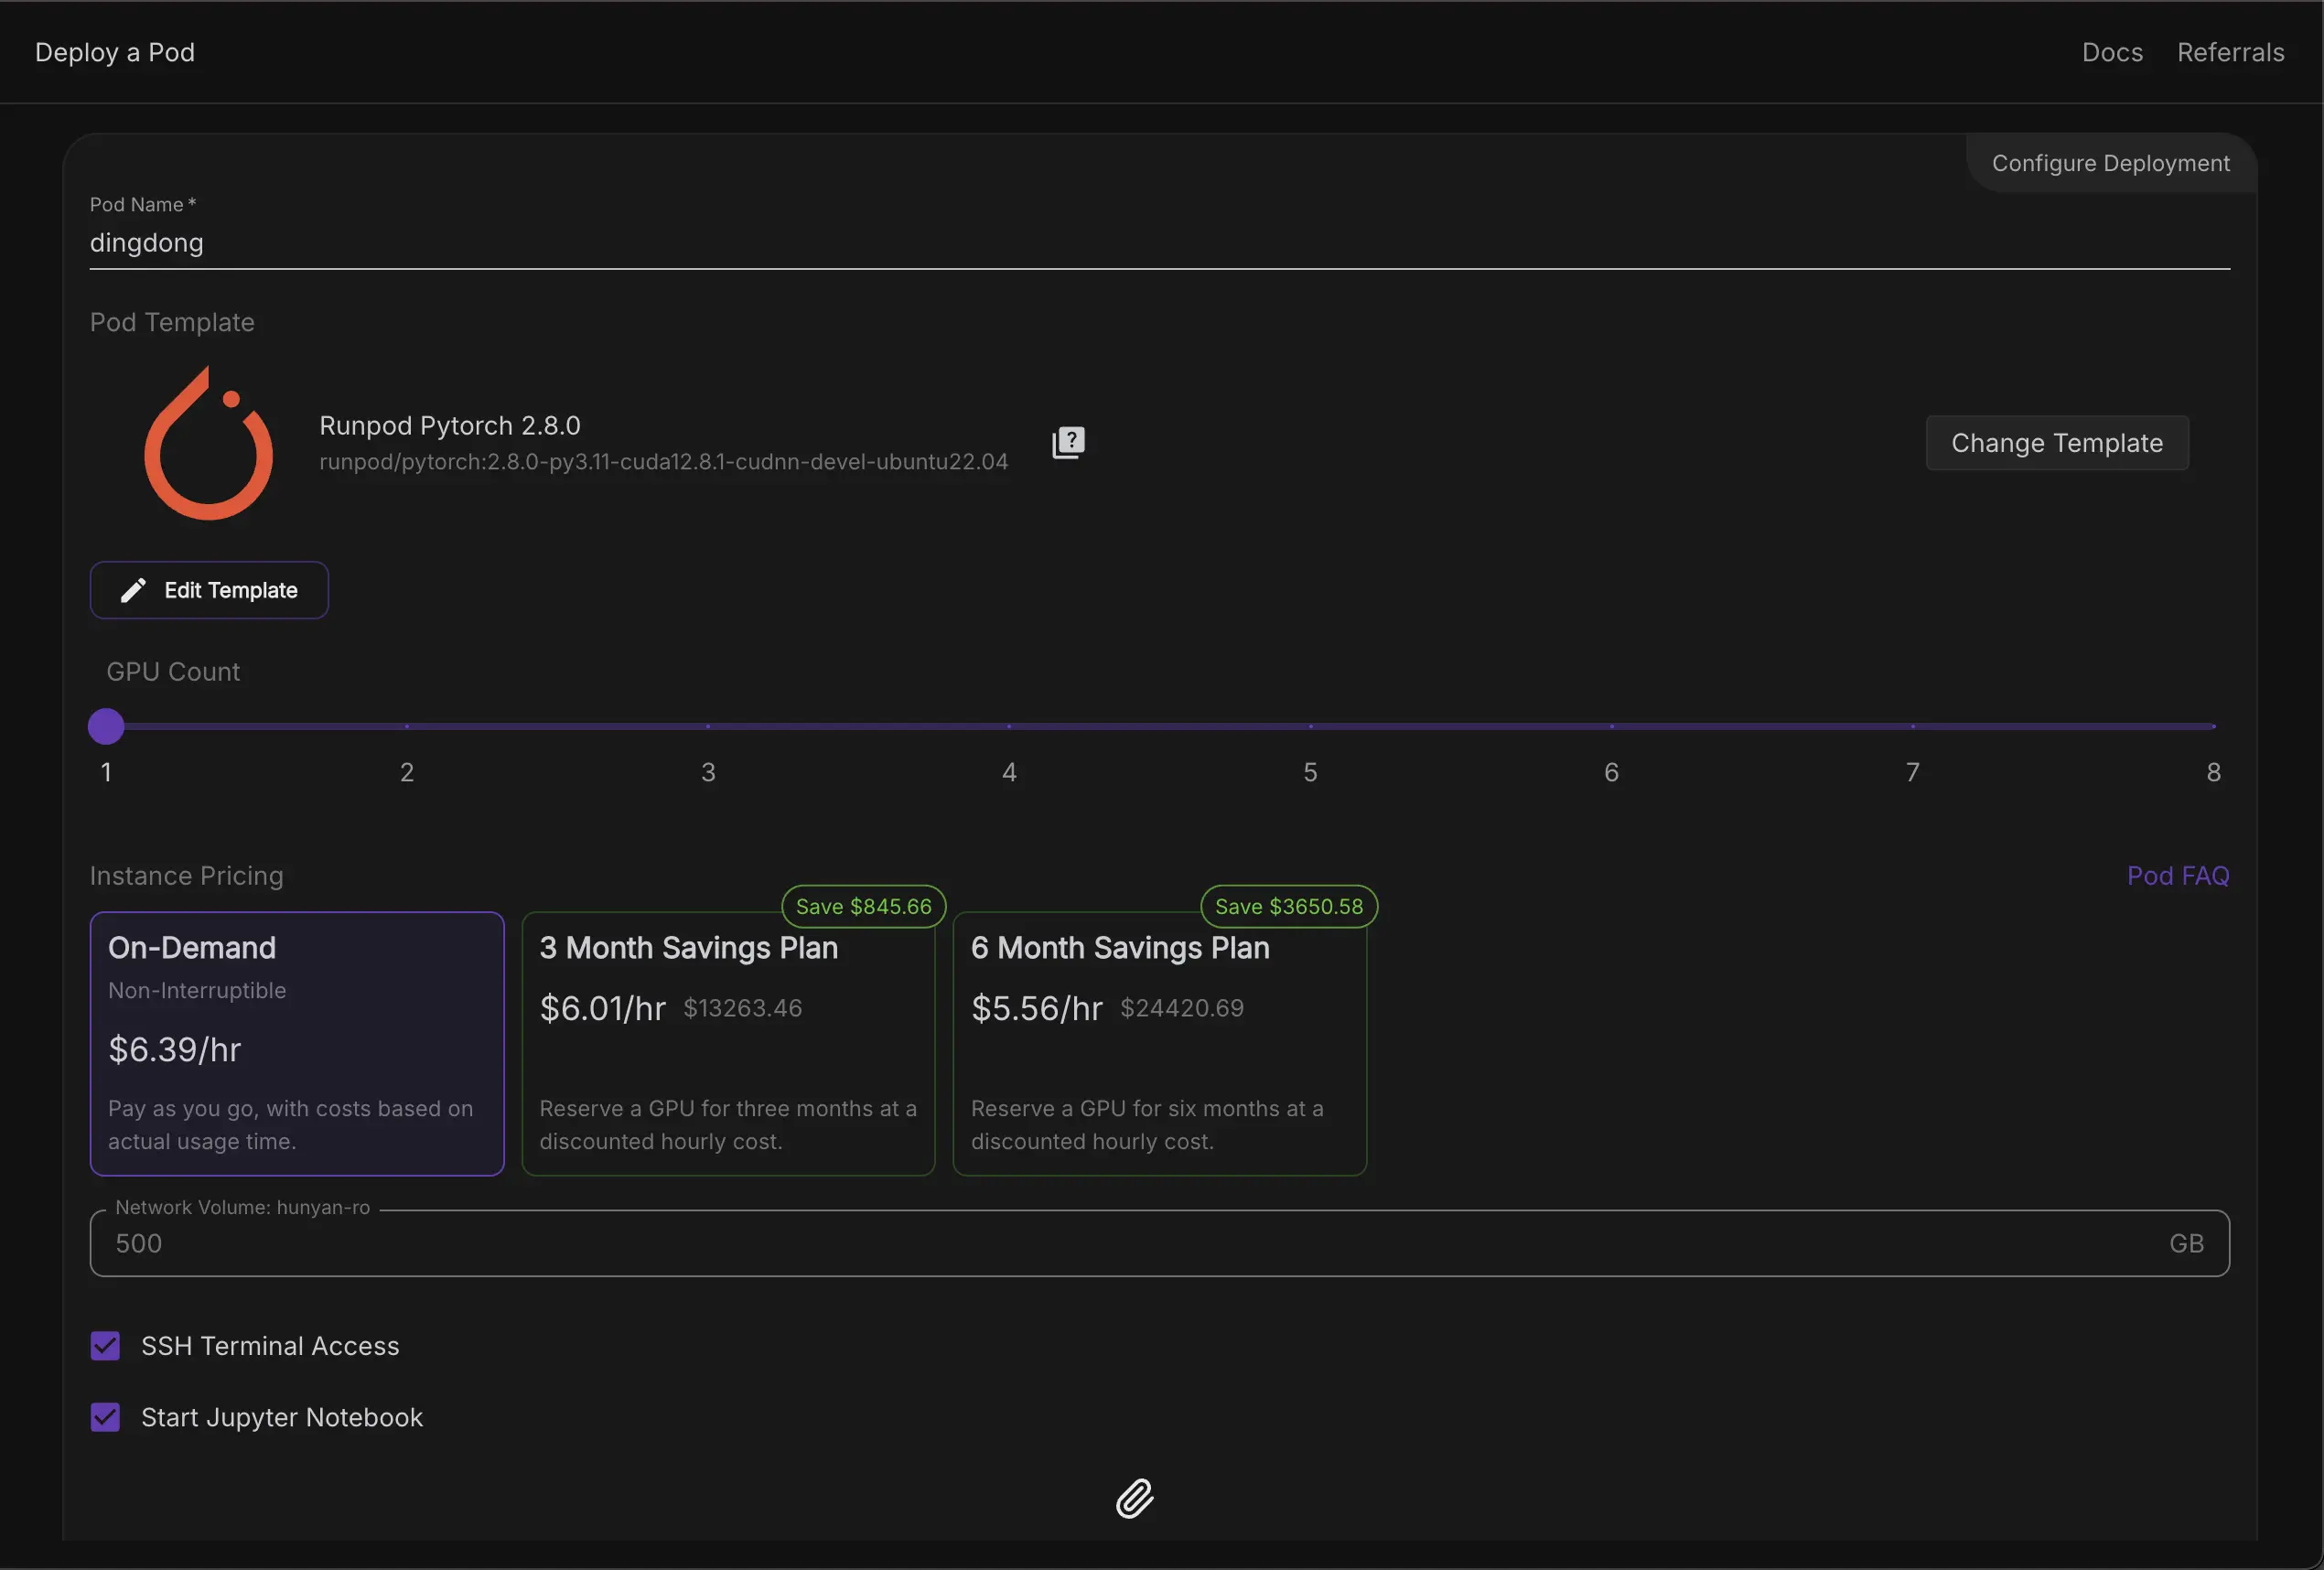Viewport: 2324px width, 1570px height.
Task: Set GPU count slider to 8
Action: (2213, 726)
